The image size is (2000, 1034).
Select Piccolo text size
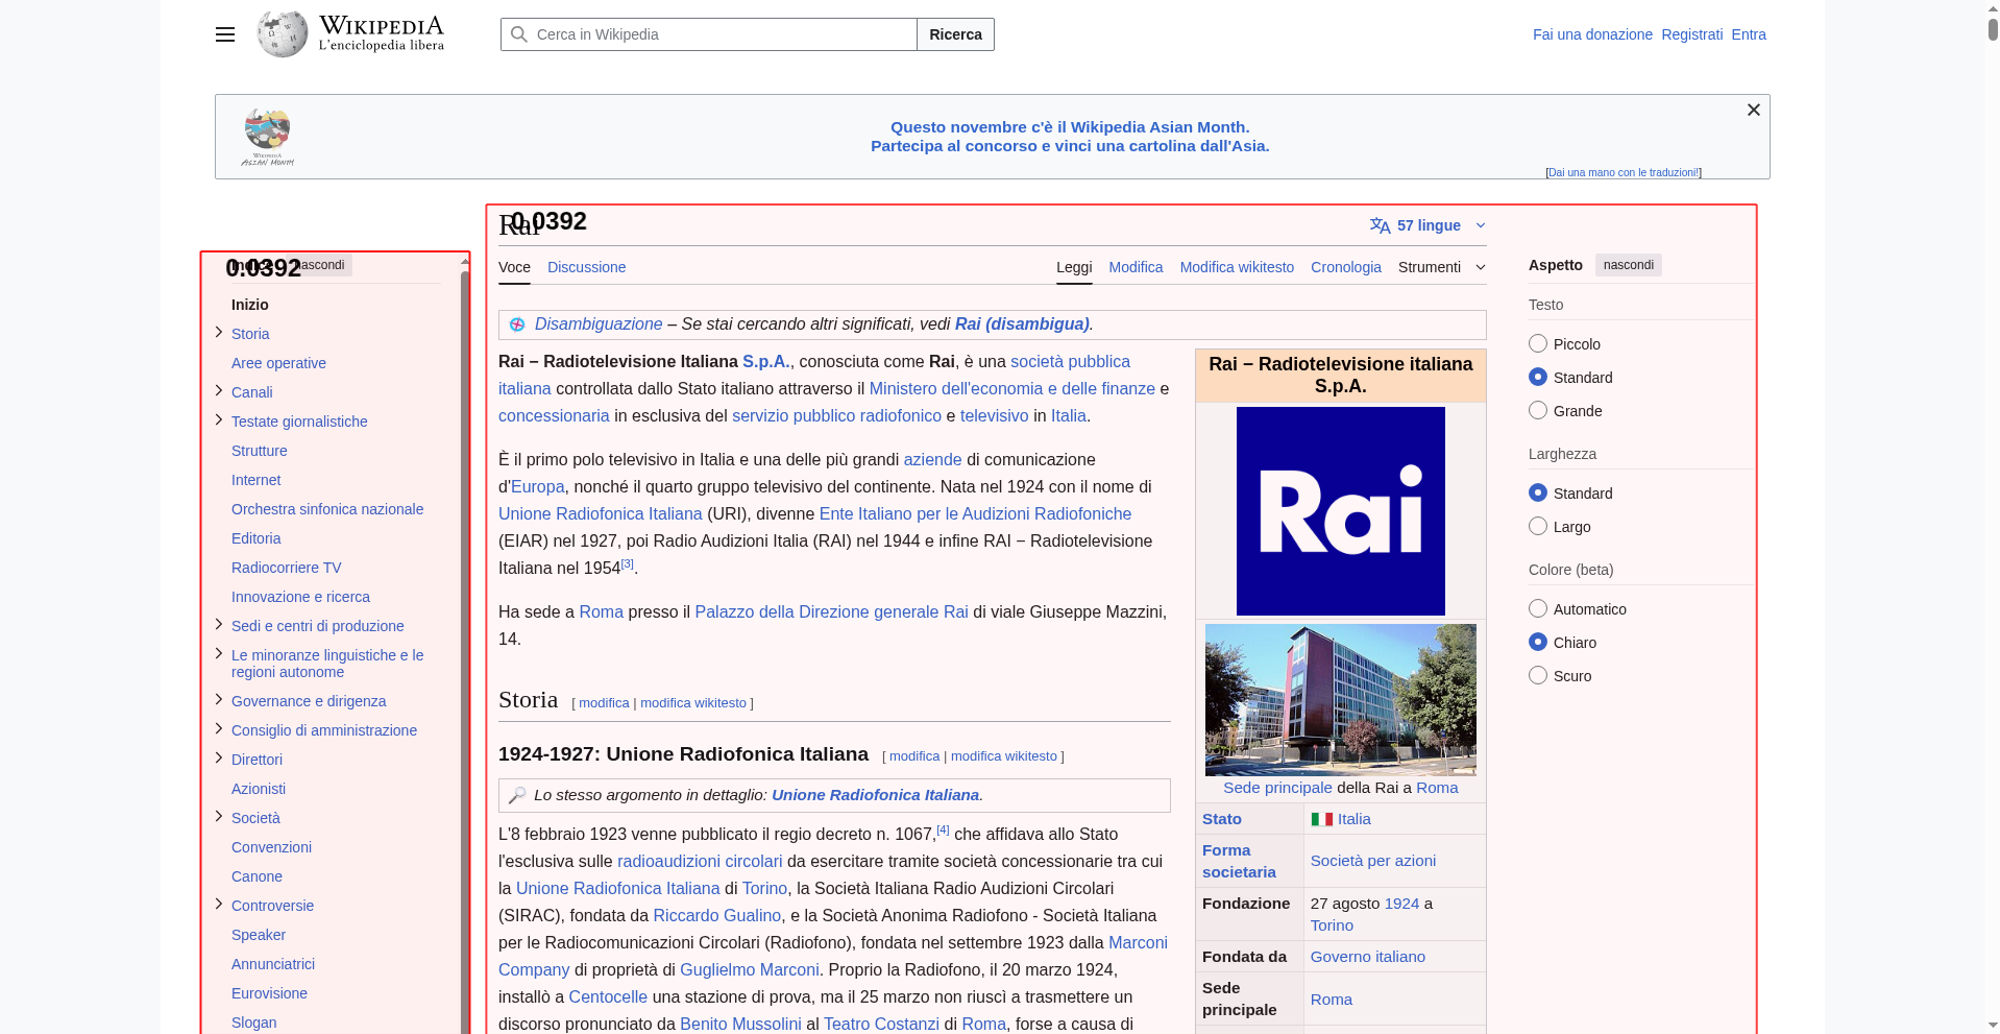1538,344
